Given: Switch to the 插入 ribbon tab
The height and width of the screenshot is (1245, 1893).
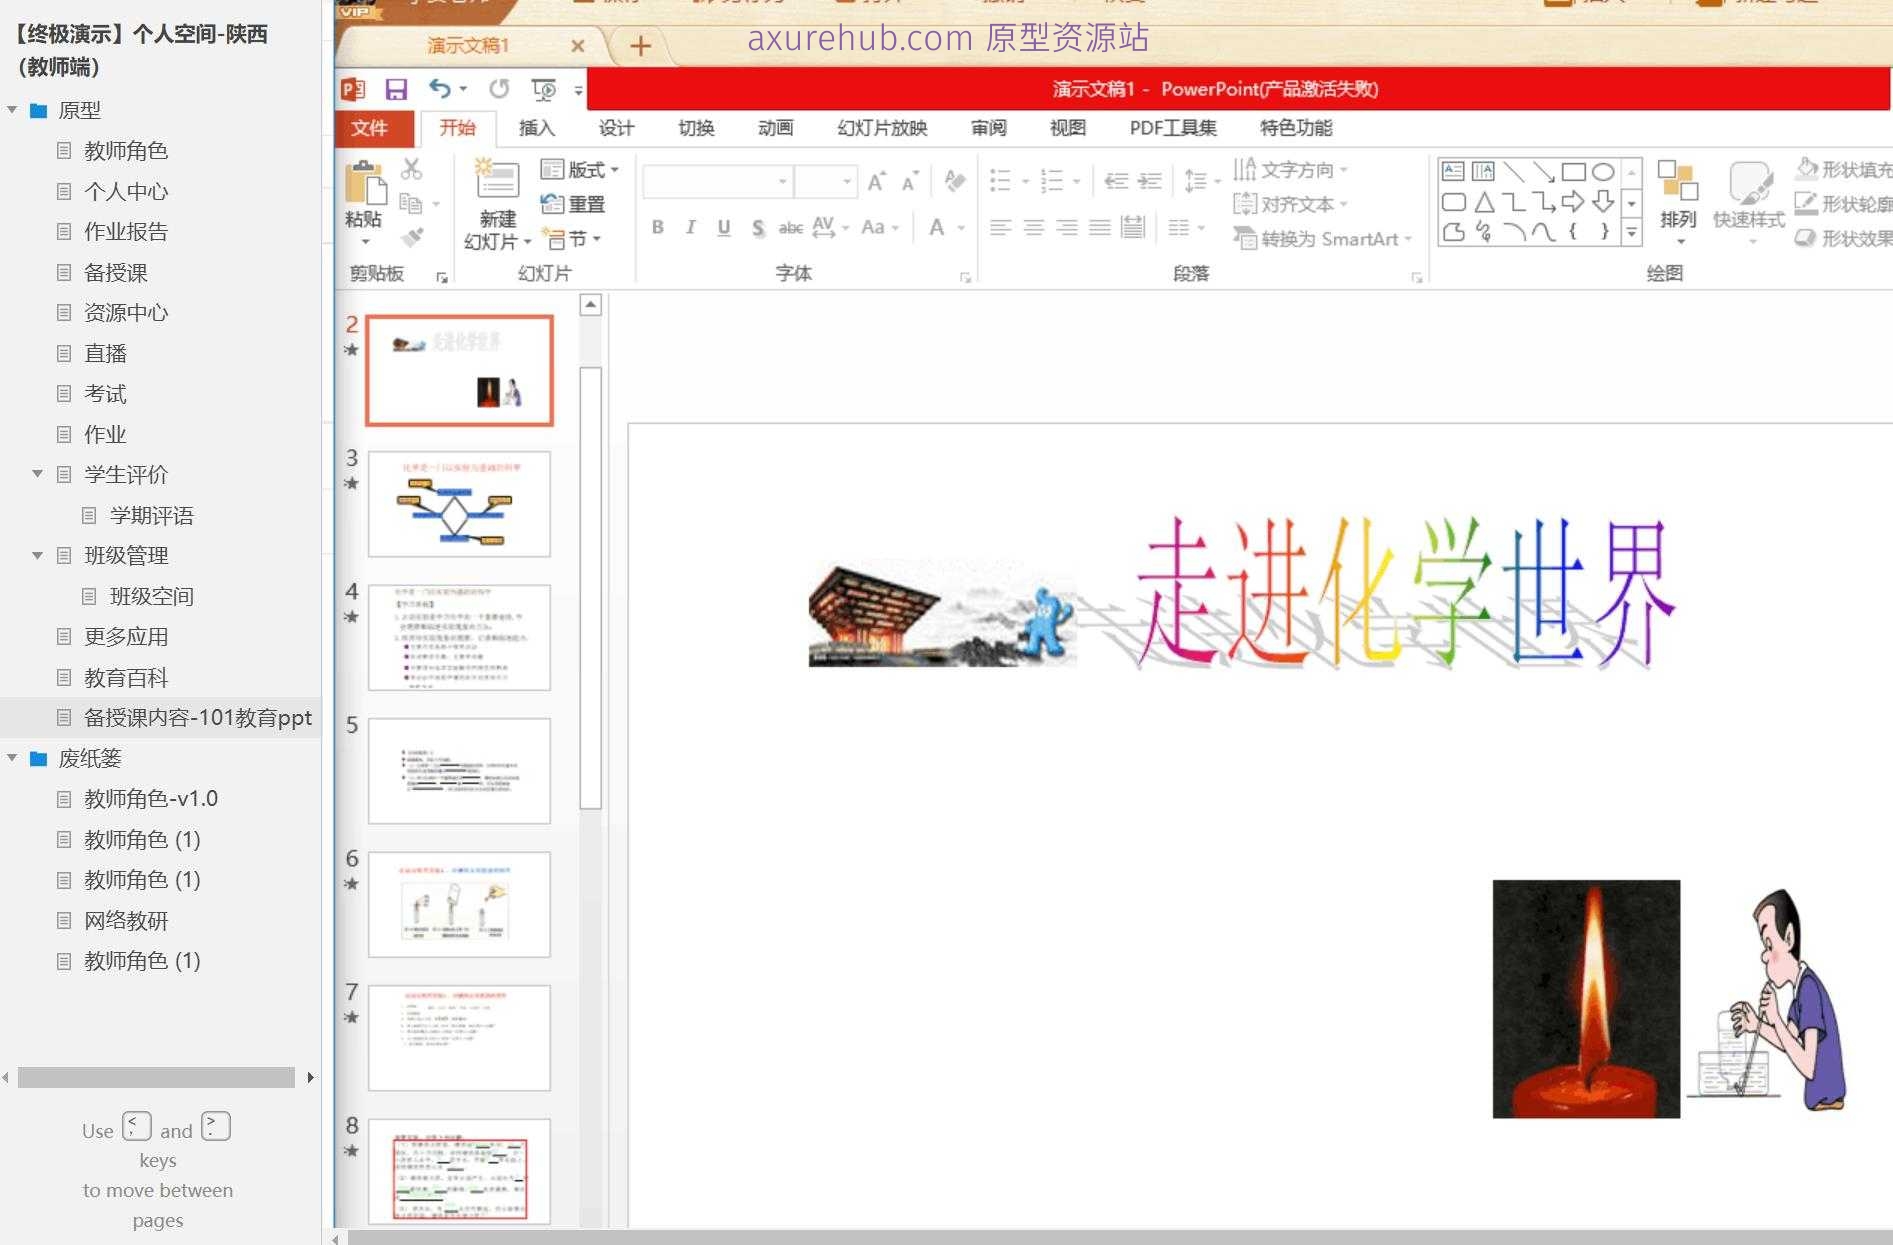Looking at the screenshot, I should pyautogui.click(x=536, y=128).
